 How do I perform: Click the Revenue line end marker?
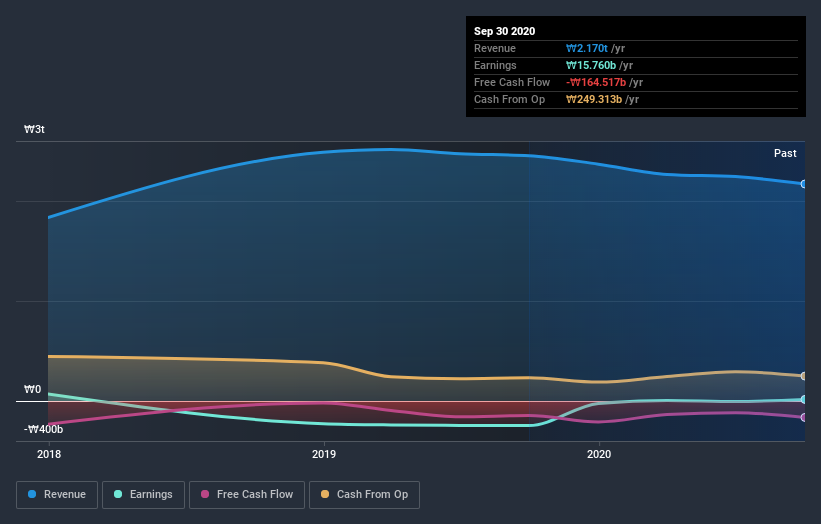point(804,184)
